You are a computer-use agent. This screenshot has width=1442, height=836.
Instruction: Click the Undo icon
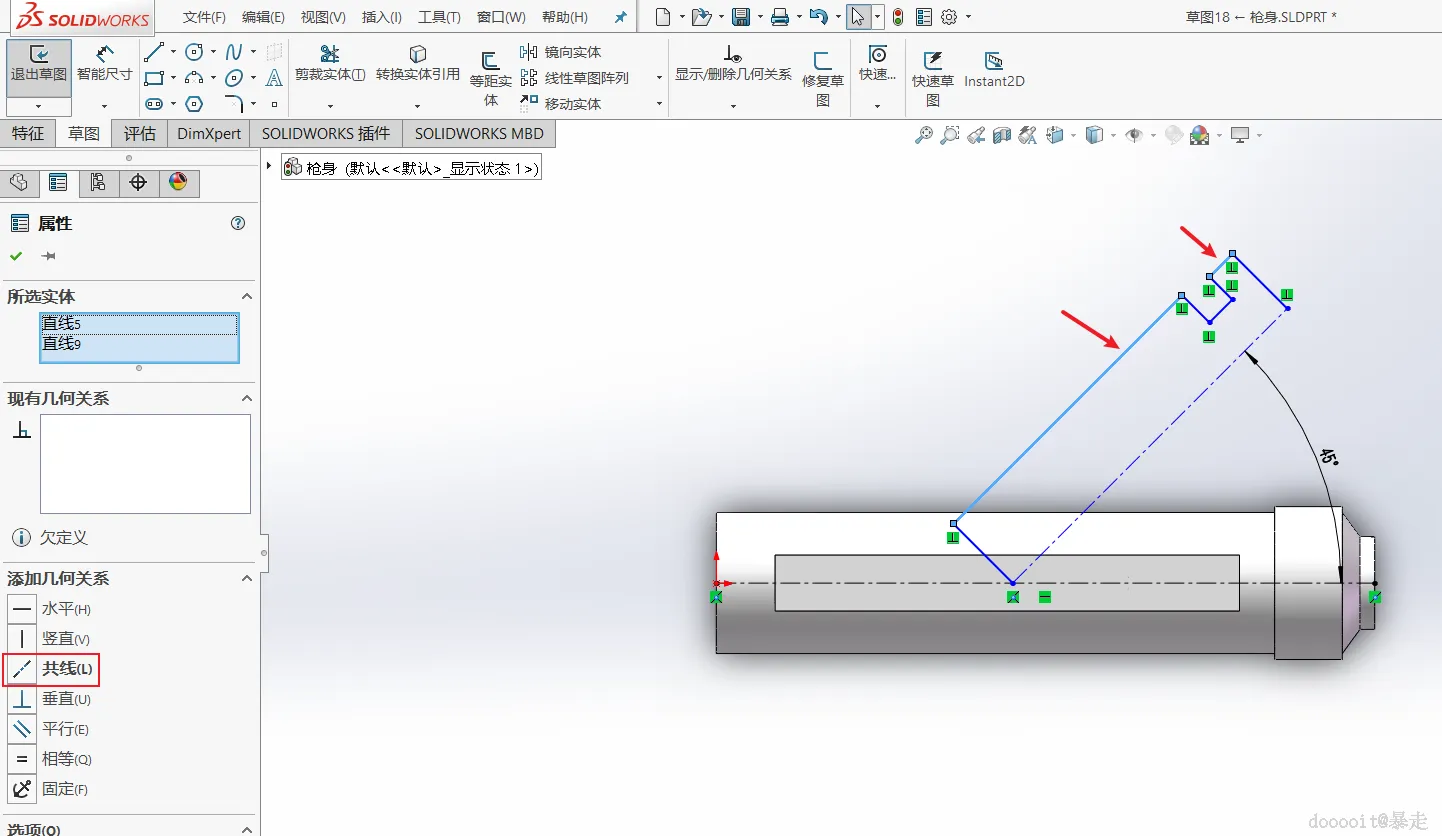[x=819, y=17]
